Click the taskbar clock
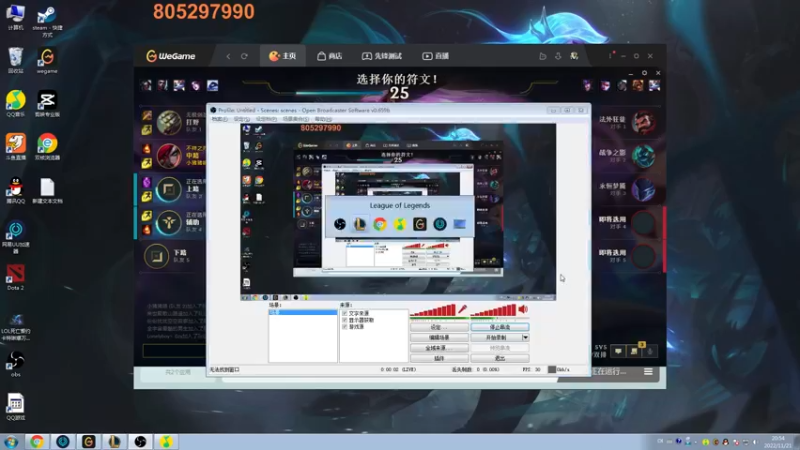 (x=779, y=442)
